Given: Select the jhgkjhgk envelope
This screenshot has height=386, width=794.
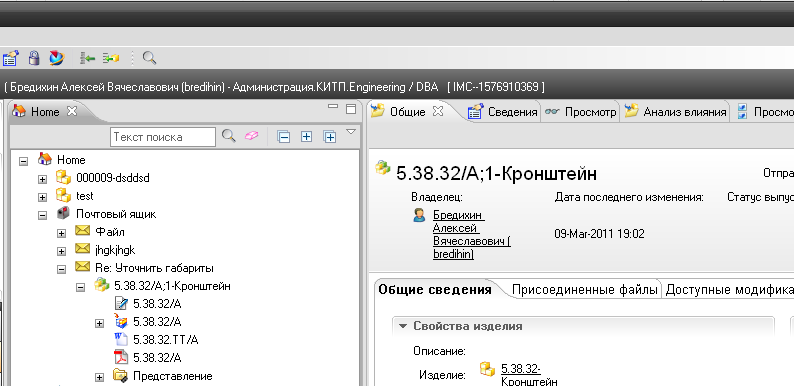Looking at the screenshot, I should (x=115, y=250).
